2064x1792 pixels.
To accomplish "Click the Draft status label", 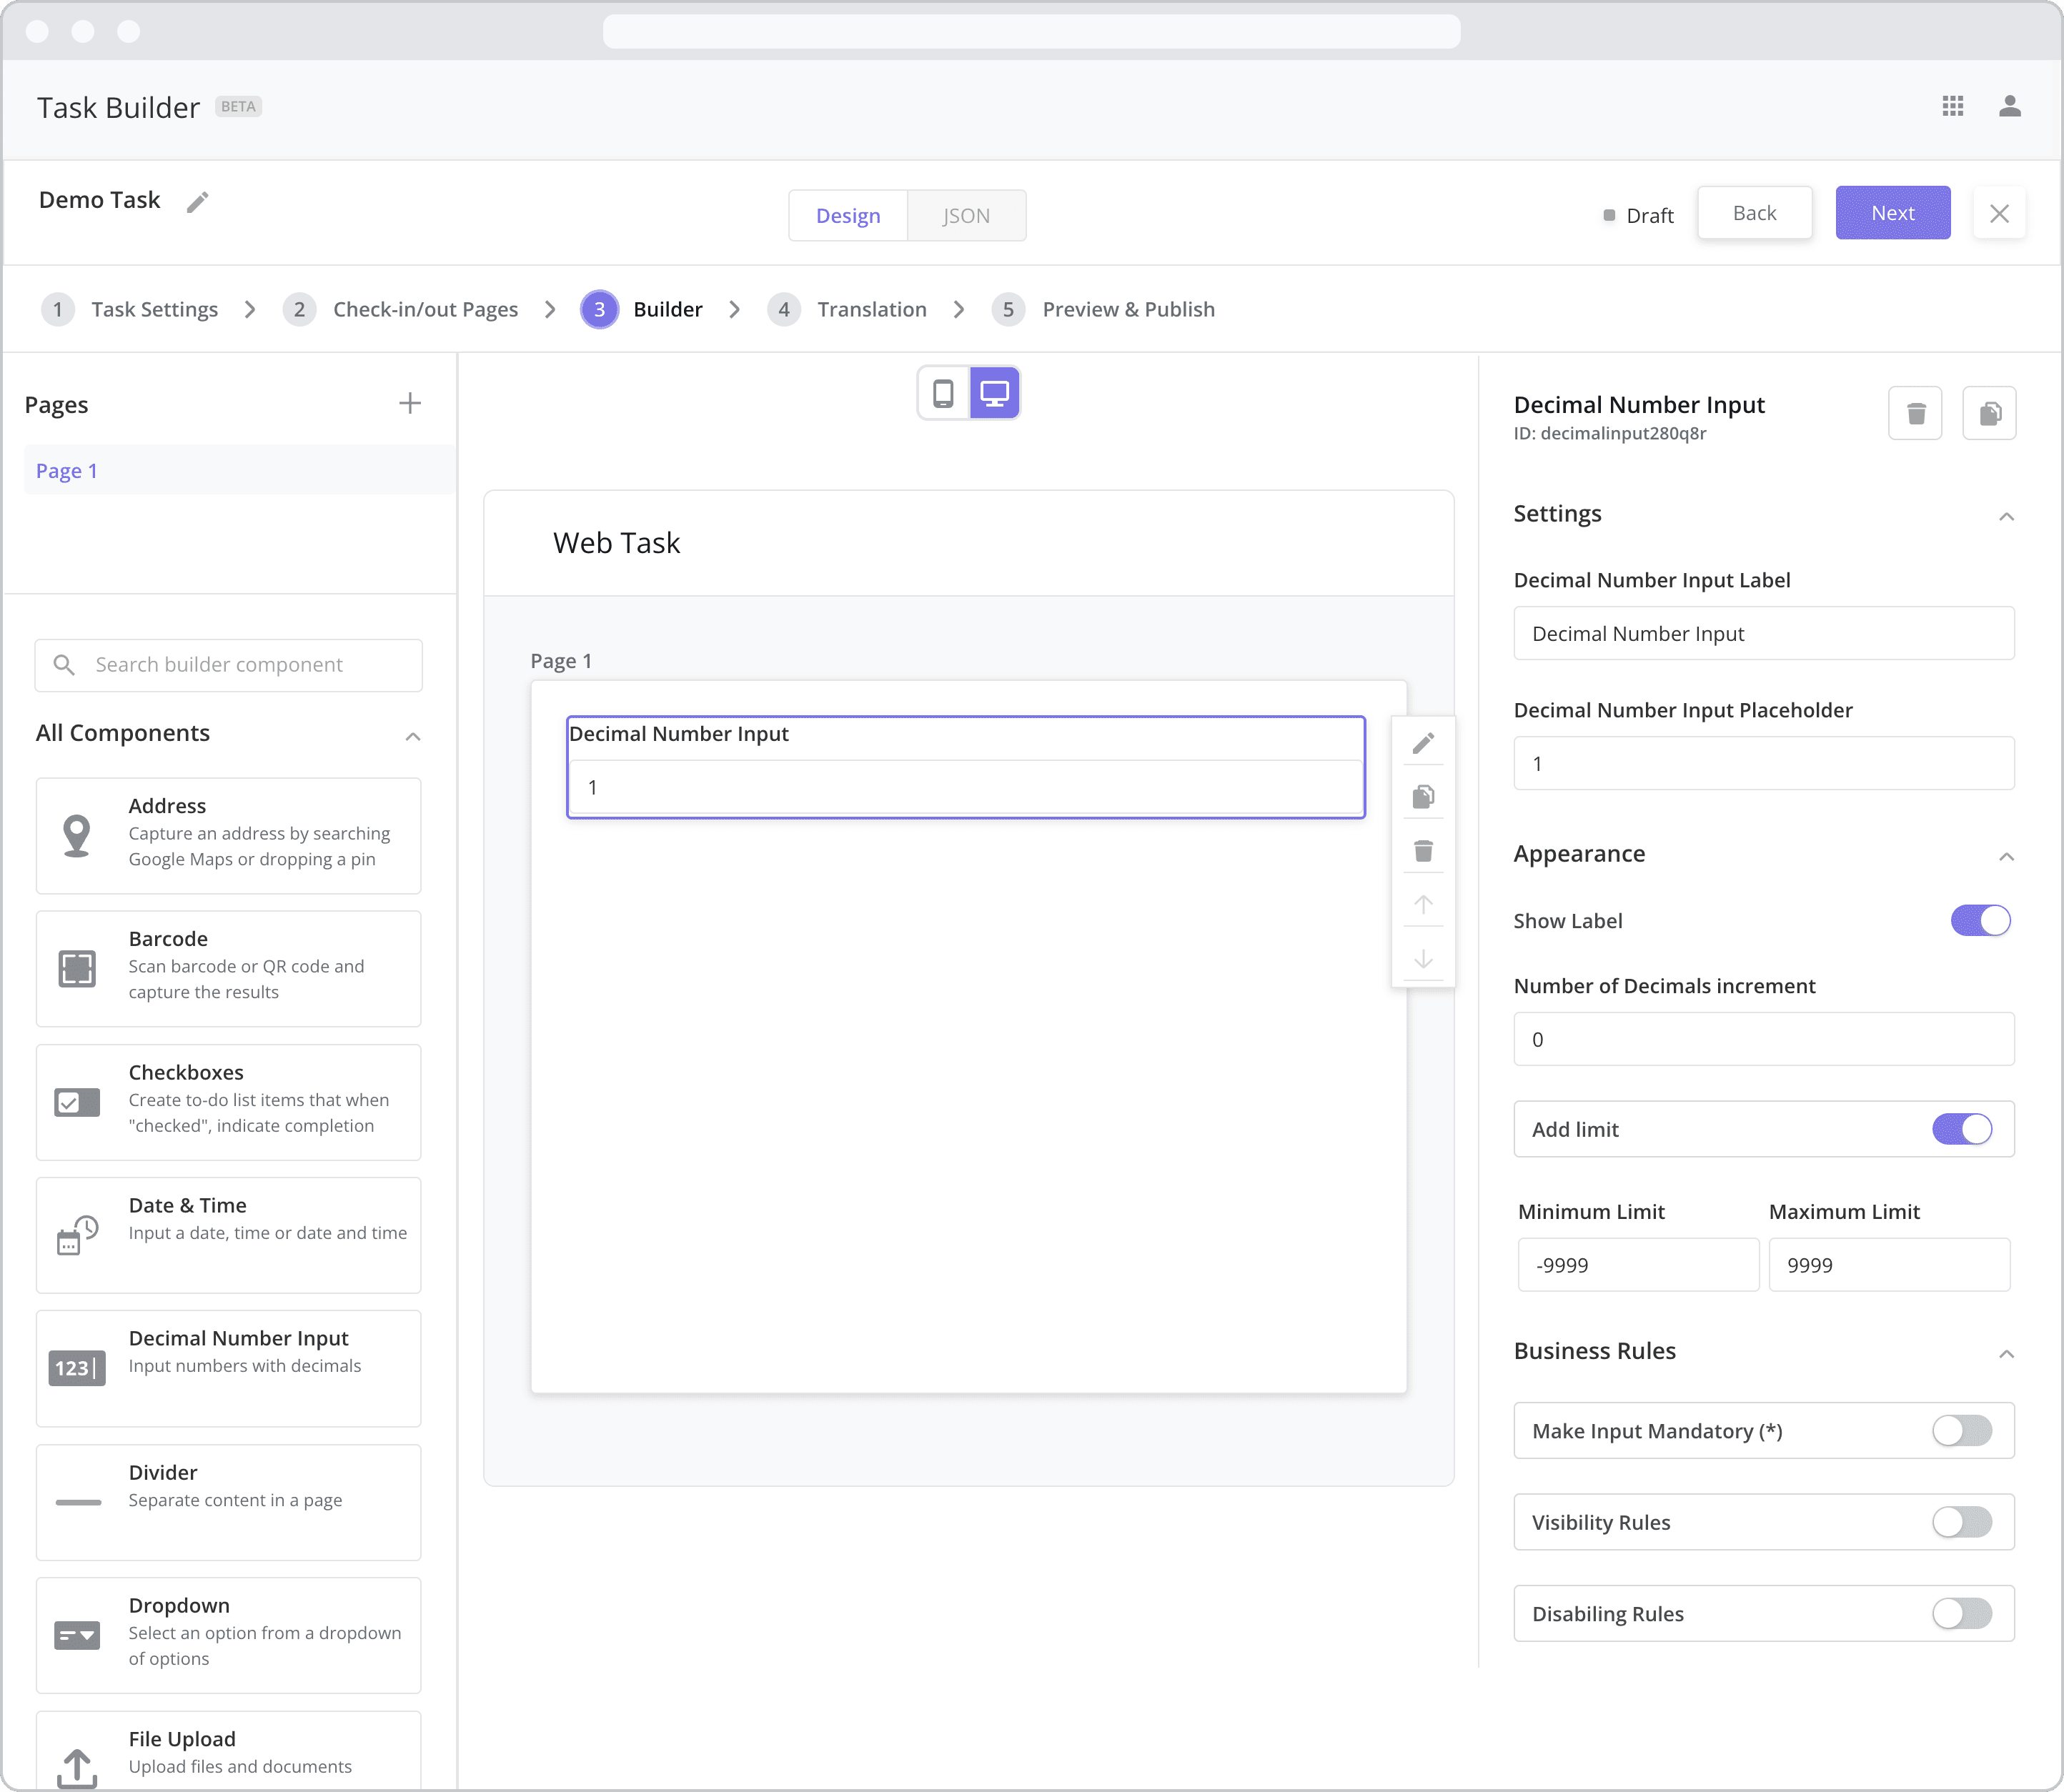I will click(1649, 215).
